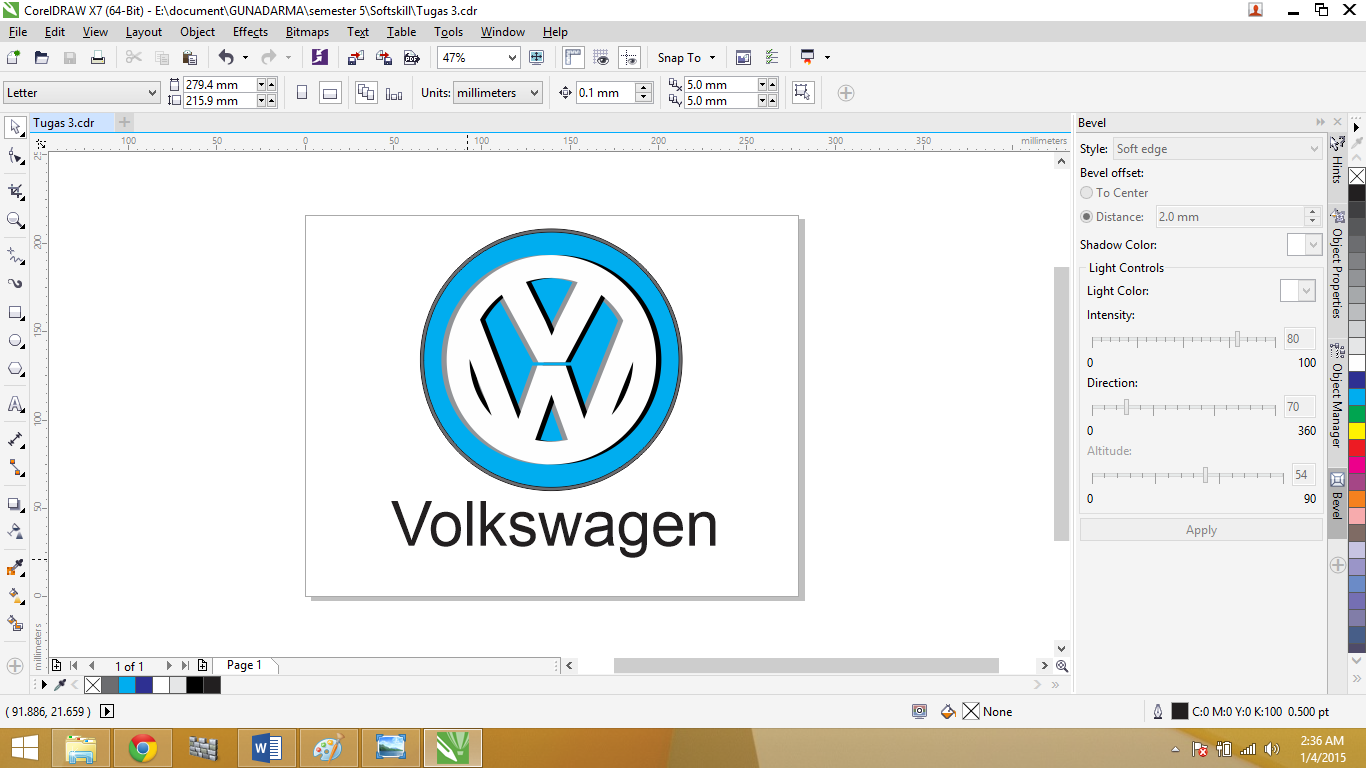Viewport: 1366px width, 768px height.
Task: Pick the Artistic Media tool
Action: click(x=15, y=284)
